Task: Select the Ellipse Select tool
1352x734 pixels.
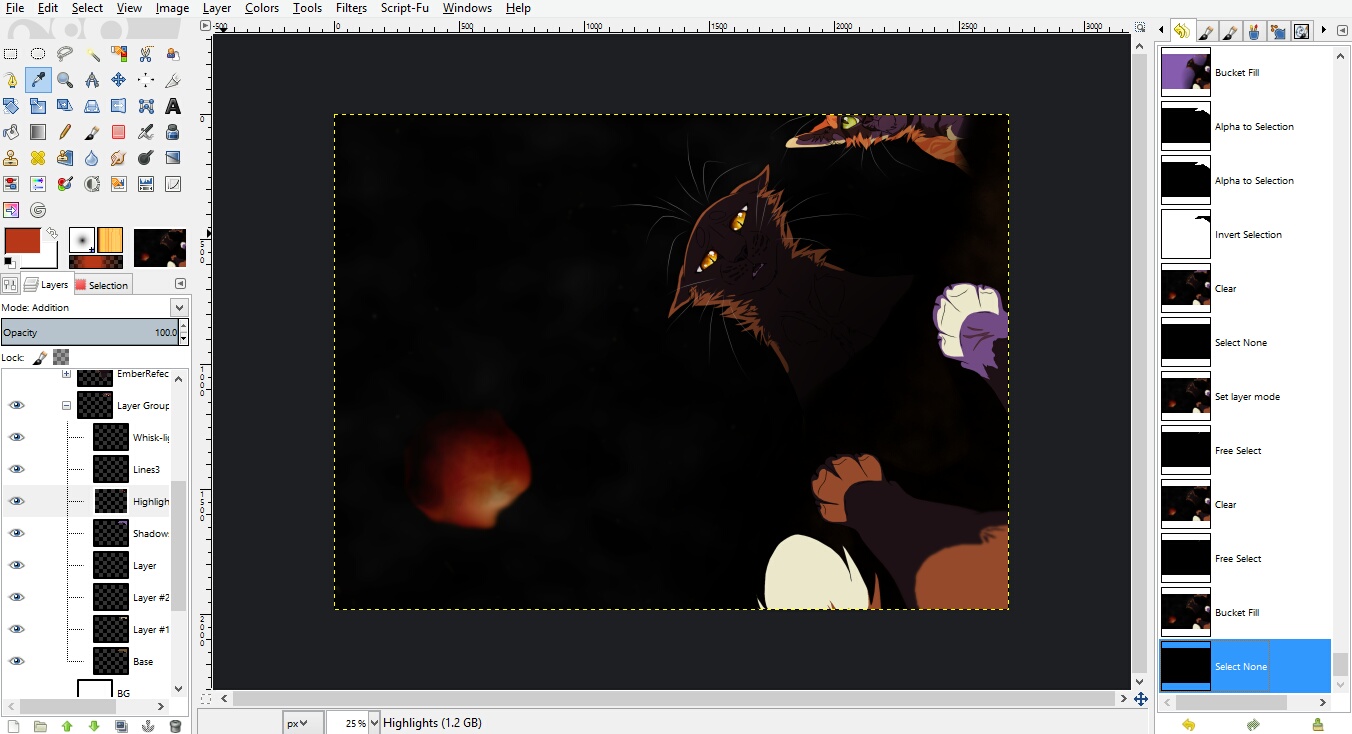Action: click(38, 54)
